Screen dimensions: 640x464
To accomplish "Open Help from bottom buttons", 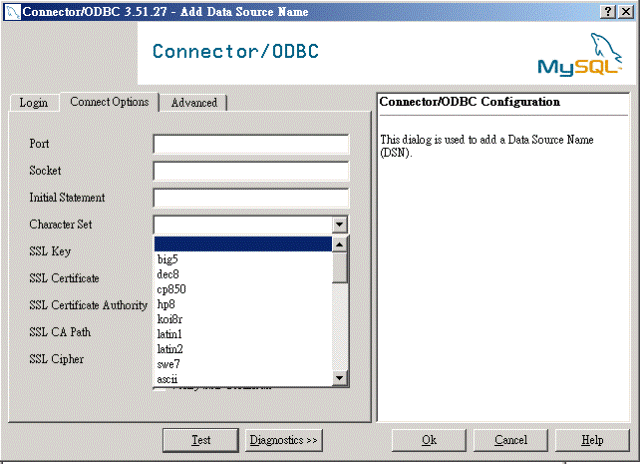I will (x=592, y=440).
